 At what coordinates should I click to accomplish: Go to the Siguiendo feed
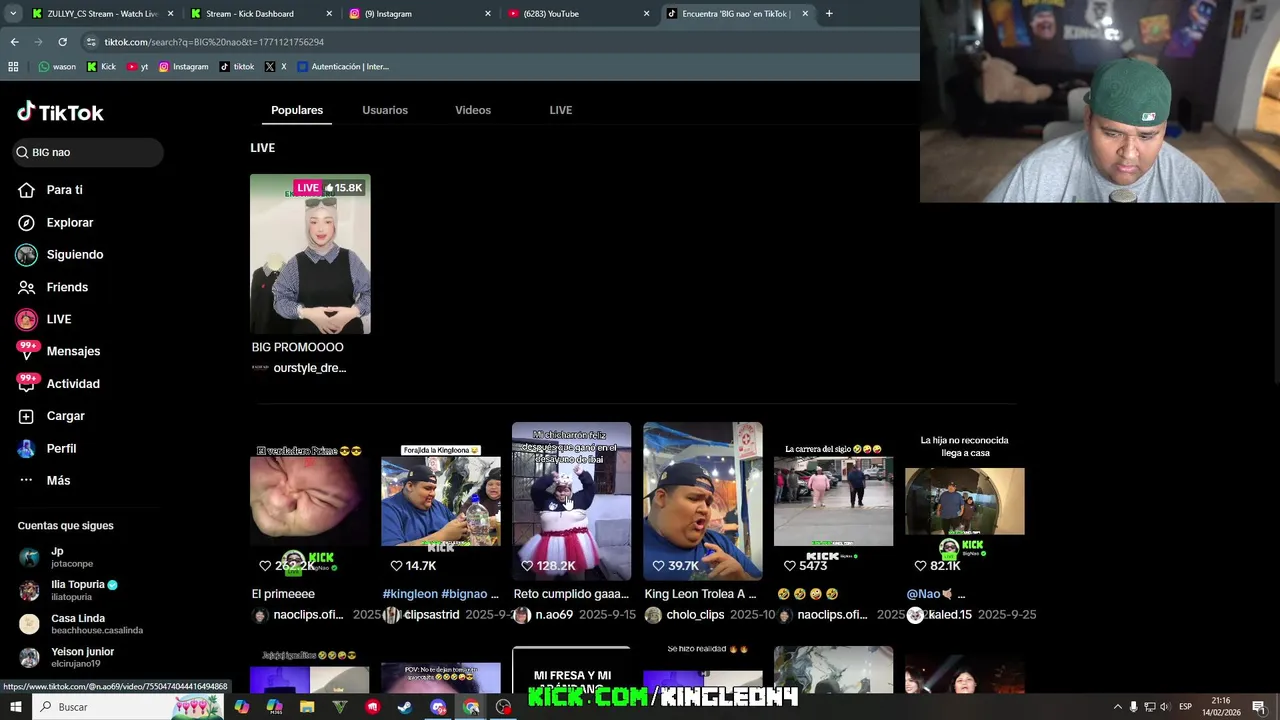[x=60, y=254]
